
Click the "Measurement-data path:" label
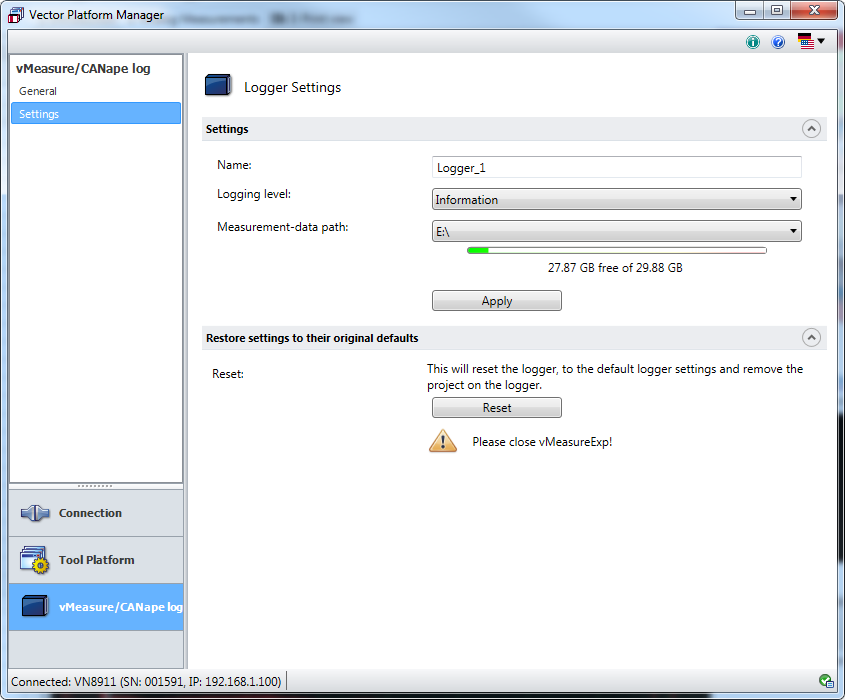click(x=282, y=227)
